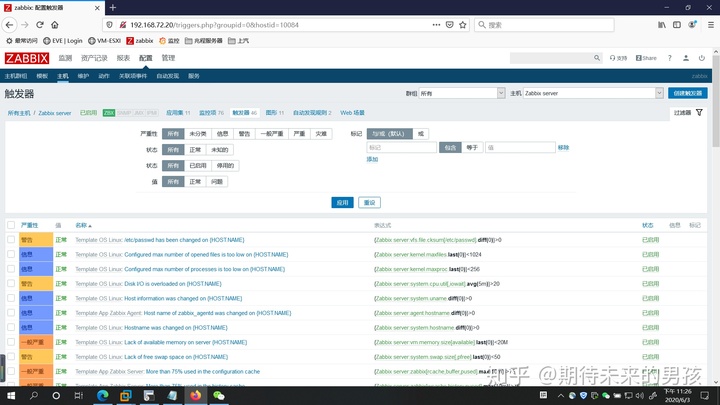Check the Disk I/O overloaded trigger row
This screenshot has width=720, height=405.
click(11, 283)
